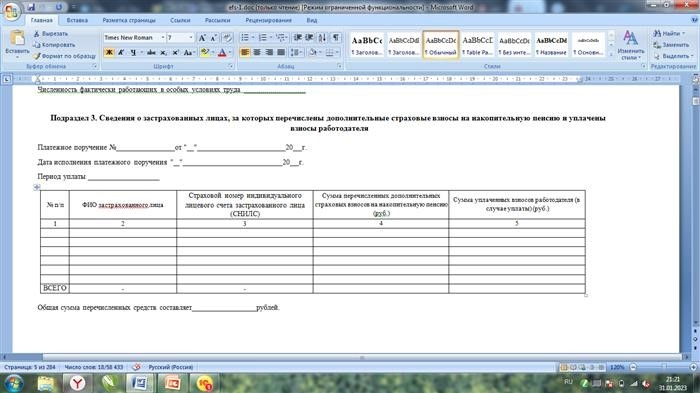Screen dimensions: 700x393
Task: Open Выделить selection menu
Action: (x=673, y=56)
